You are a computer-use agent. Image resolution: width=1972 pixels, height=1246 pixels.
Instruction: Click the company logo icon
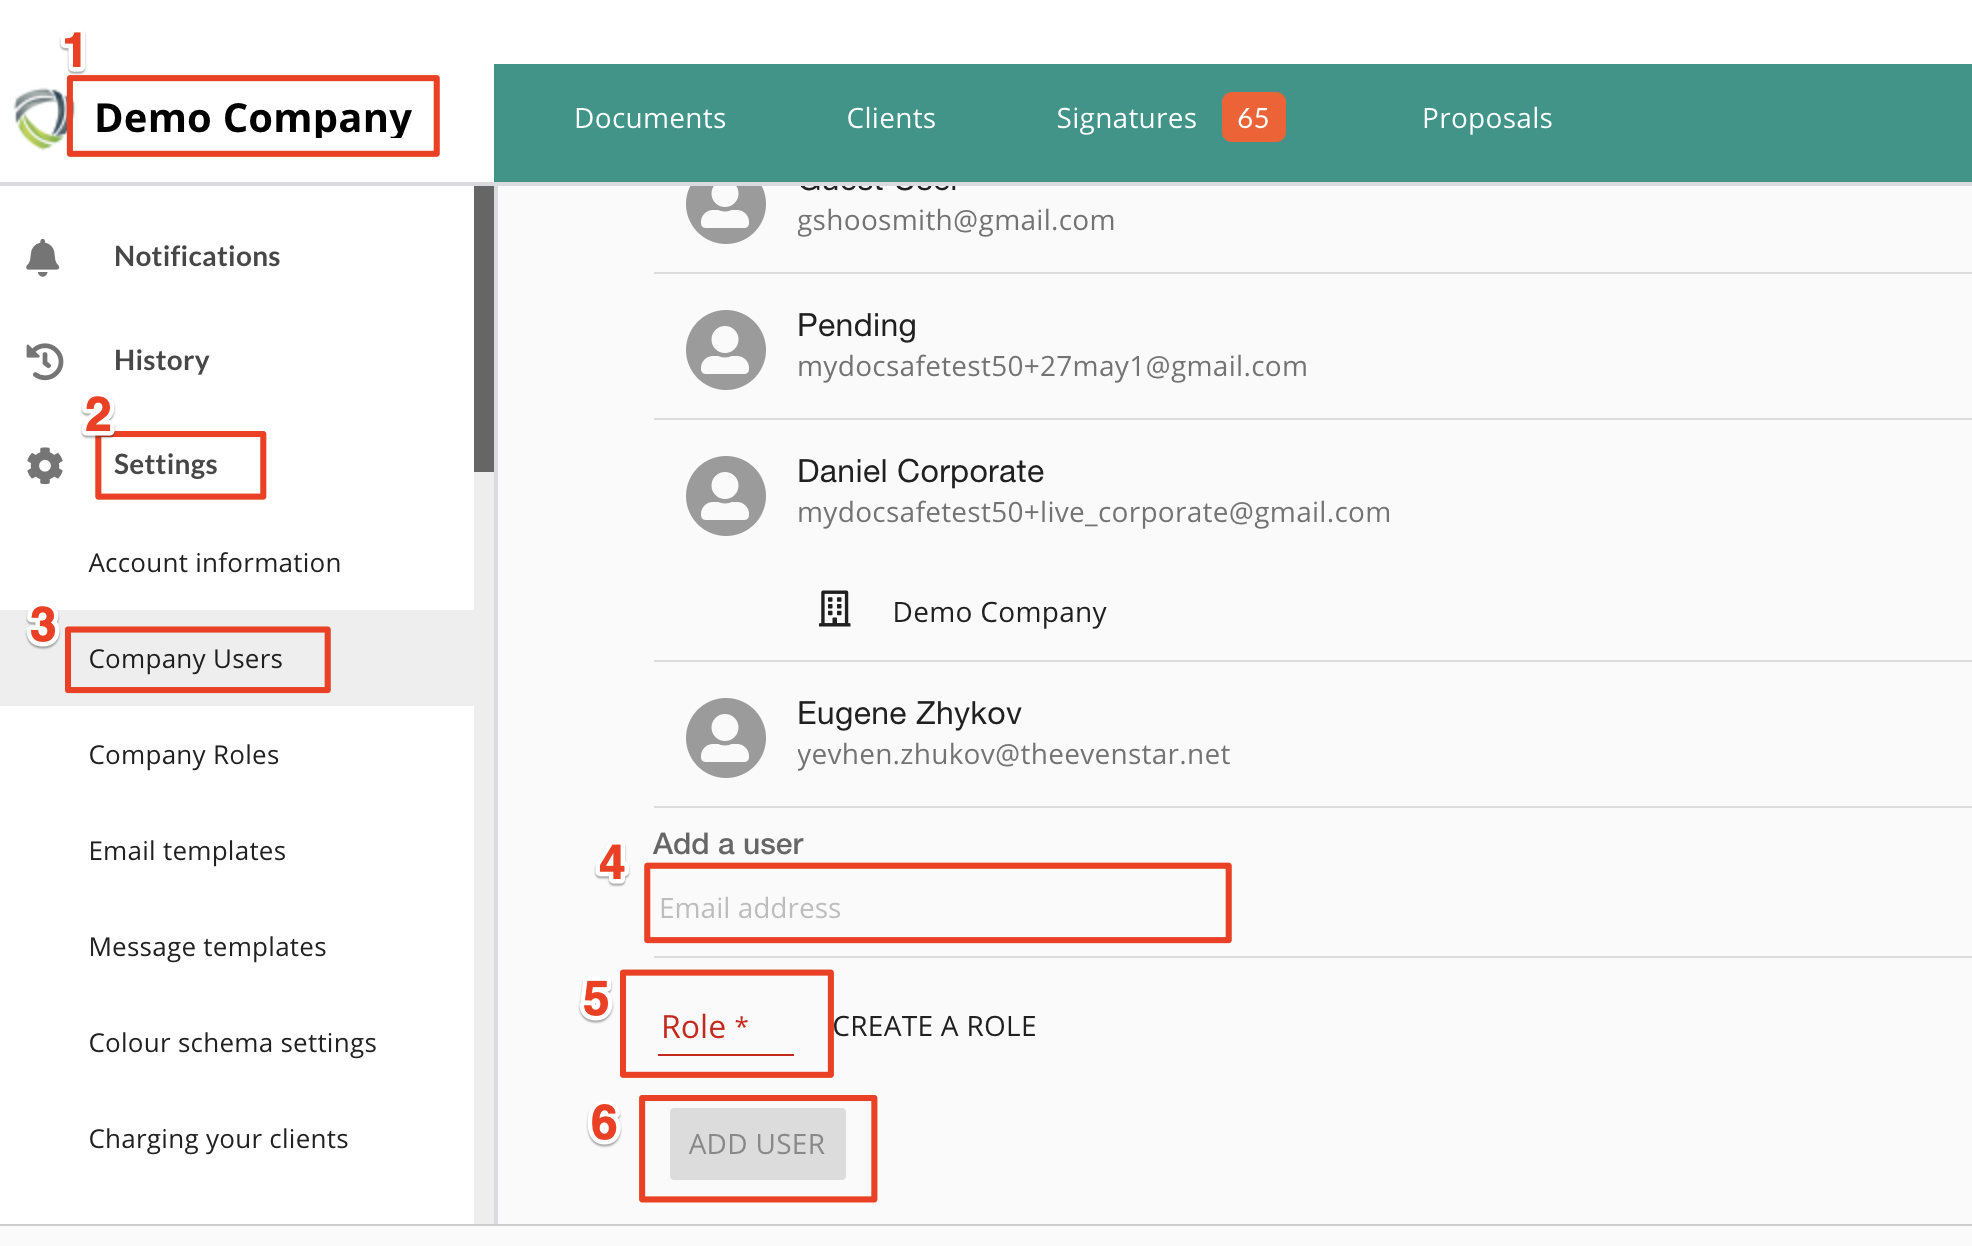point(40,118)
